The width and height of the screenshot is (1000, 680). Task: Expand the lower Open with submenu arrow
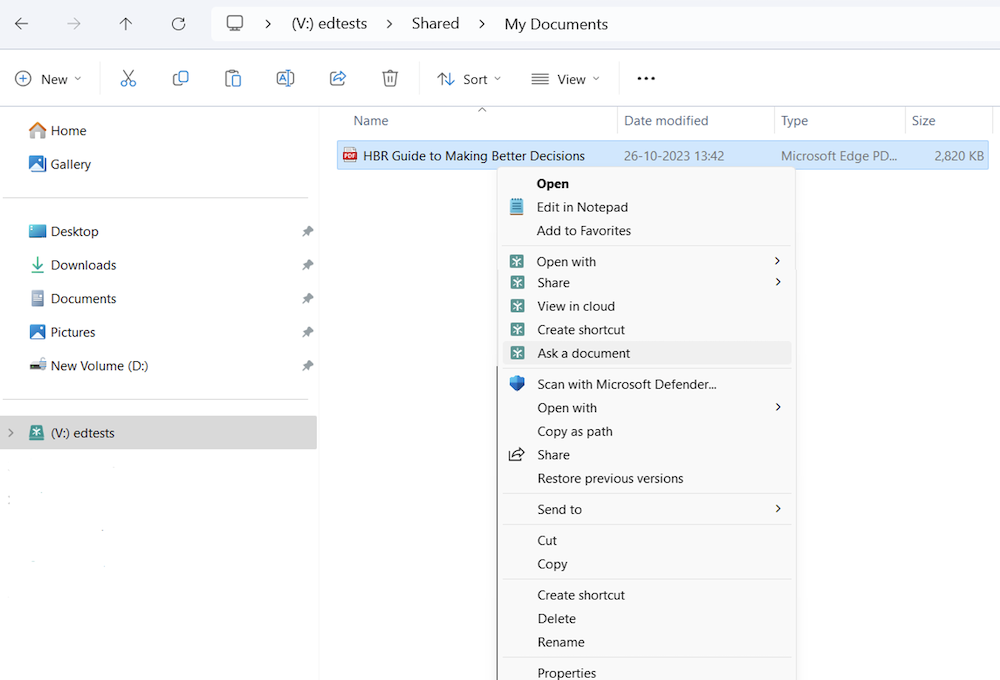pos(777,407)
